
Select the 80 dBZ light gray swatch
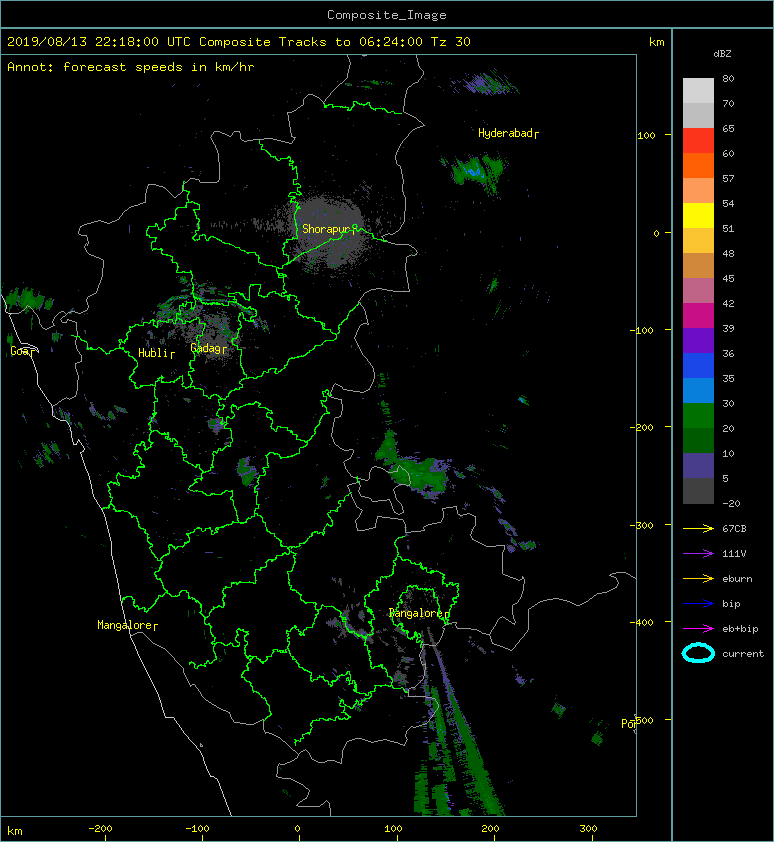point(698,90)
